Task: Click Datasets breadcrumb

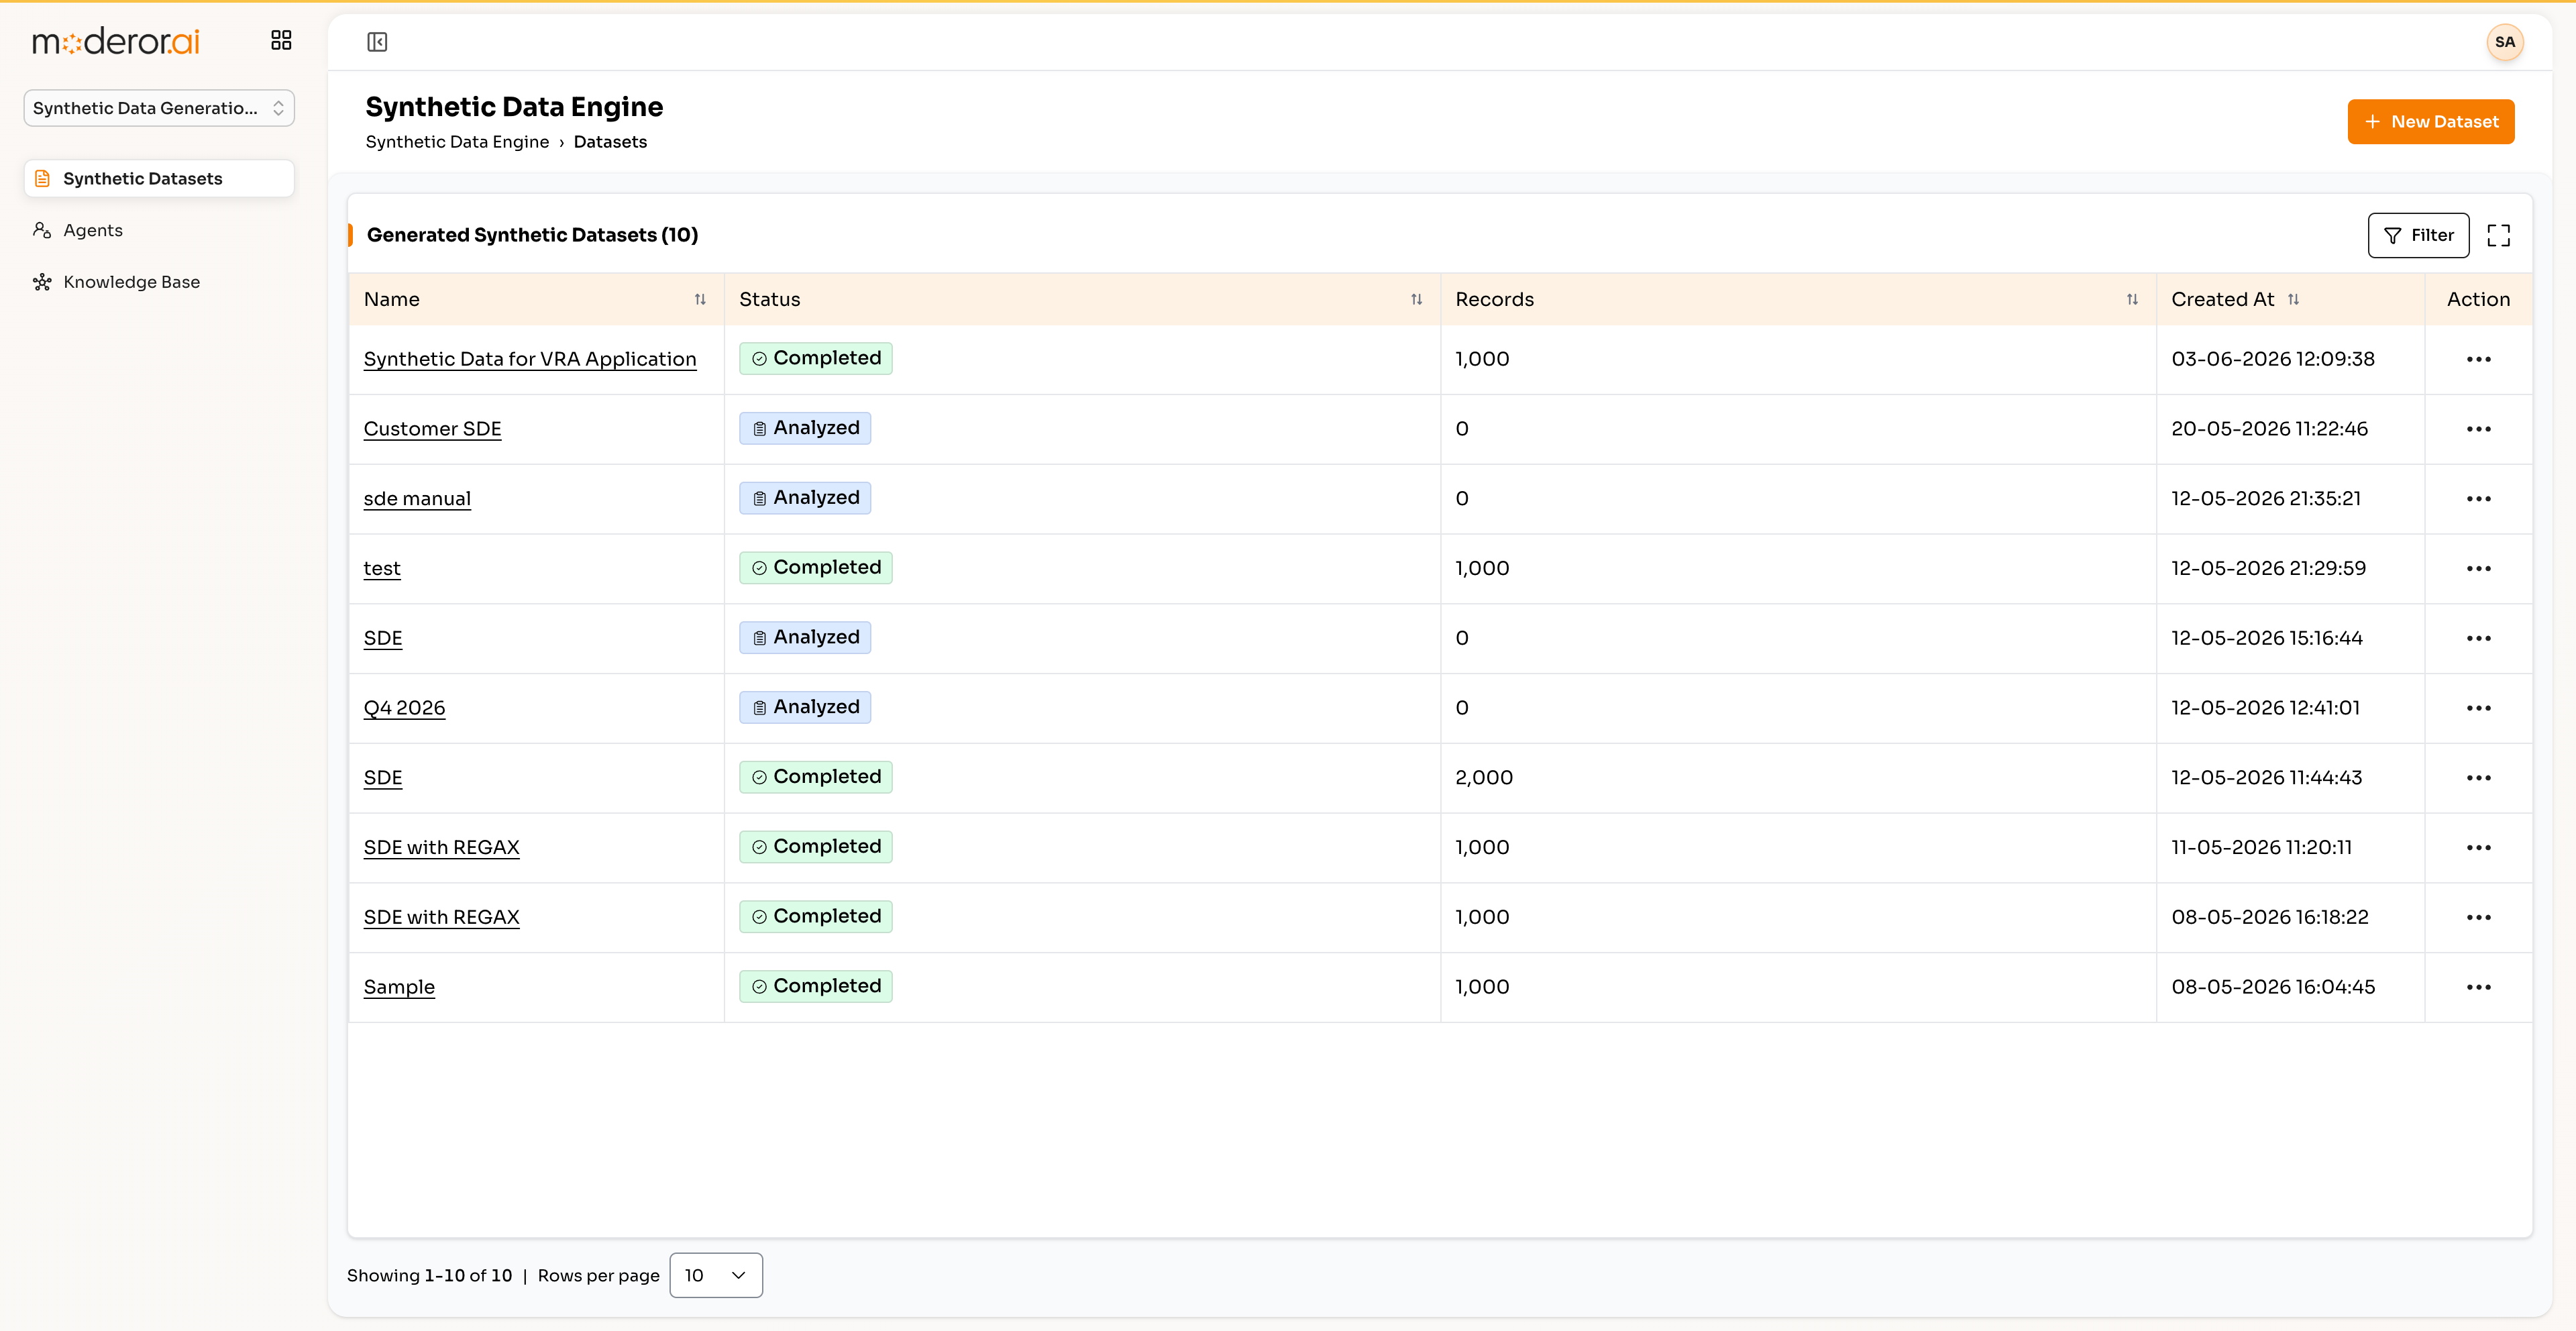Action: (x=610, y=142)
